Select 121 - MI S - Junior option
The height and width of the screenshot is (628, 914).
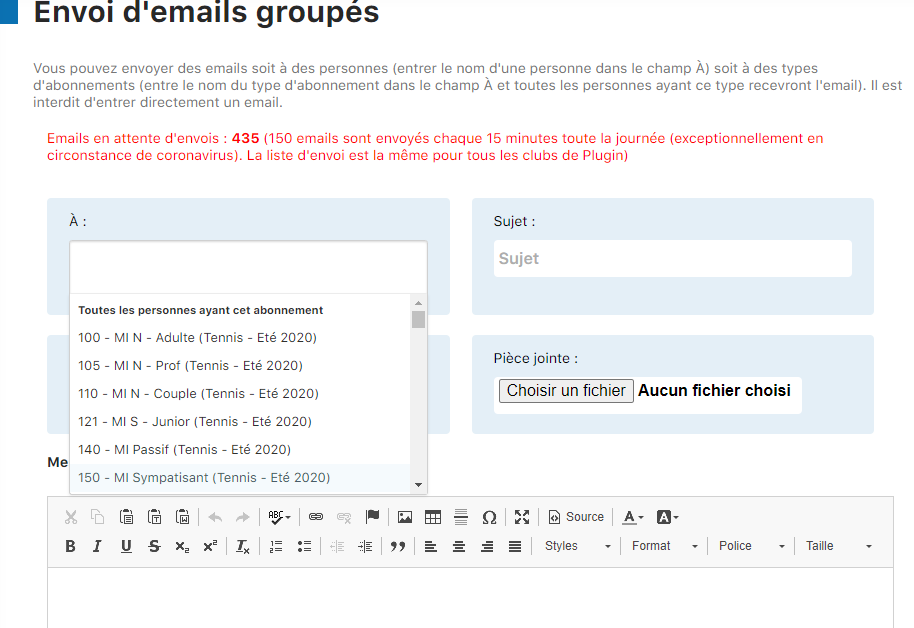tap(240, 422)
